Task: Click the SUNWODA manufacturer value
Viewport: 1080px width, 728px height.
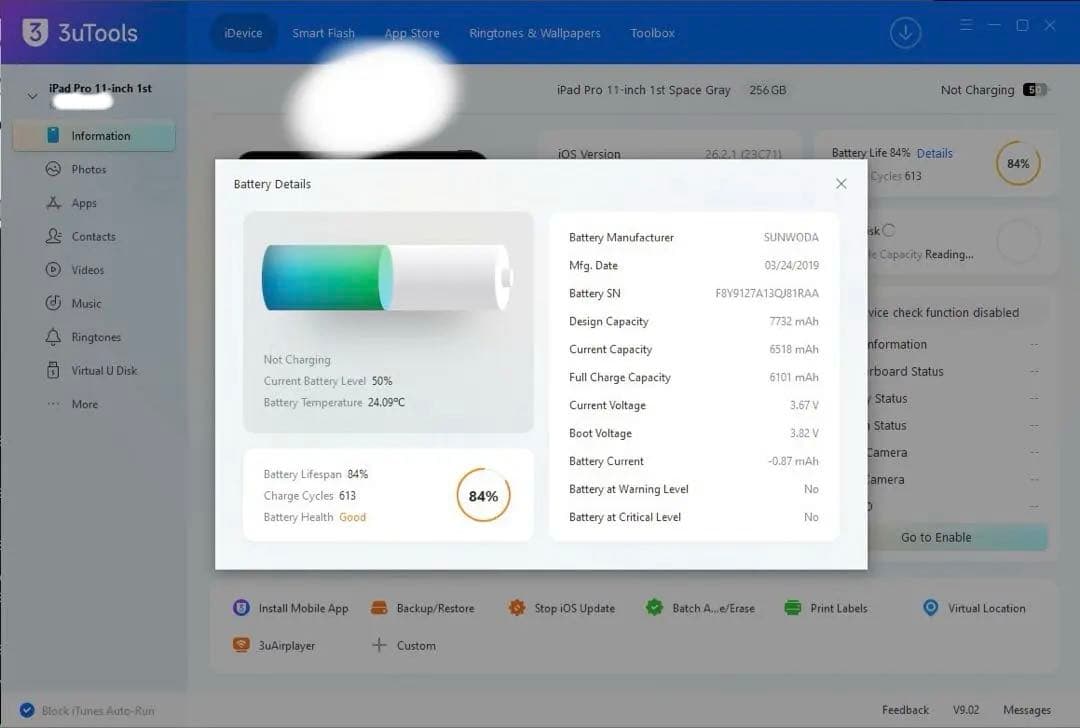Action: [x=791, y=238]
